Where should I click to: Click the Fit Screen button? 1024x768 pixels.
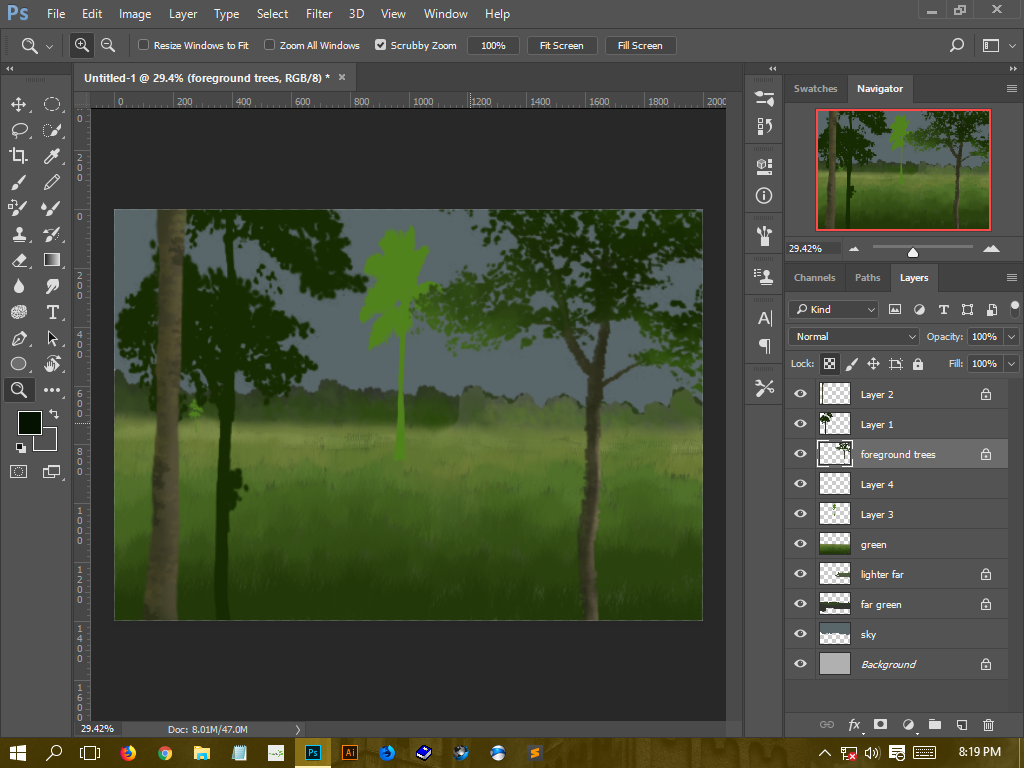click(562, 45)
